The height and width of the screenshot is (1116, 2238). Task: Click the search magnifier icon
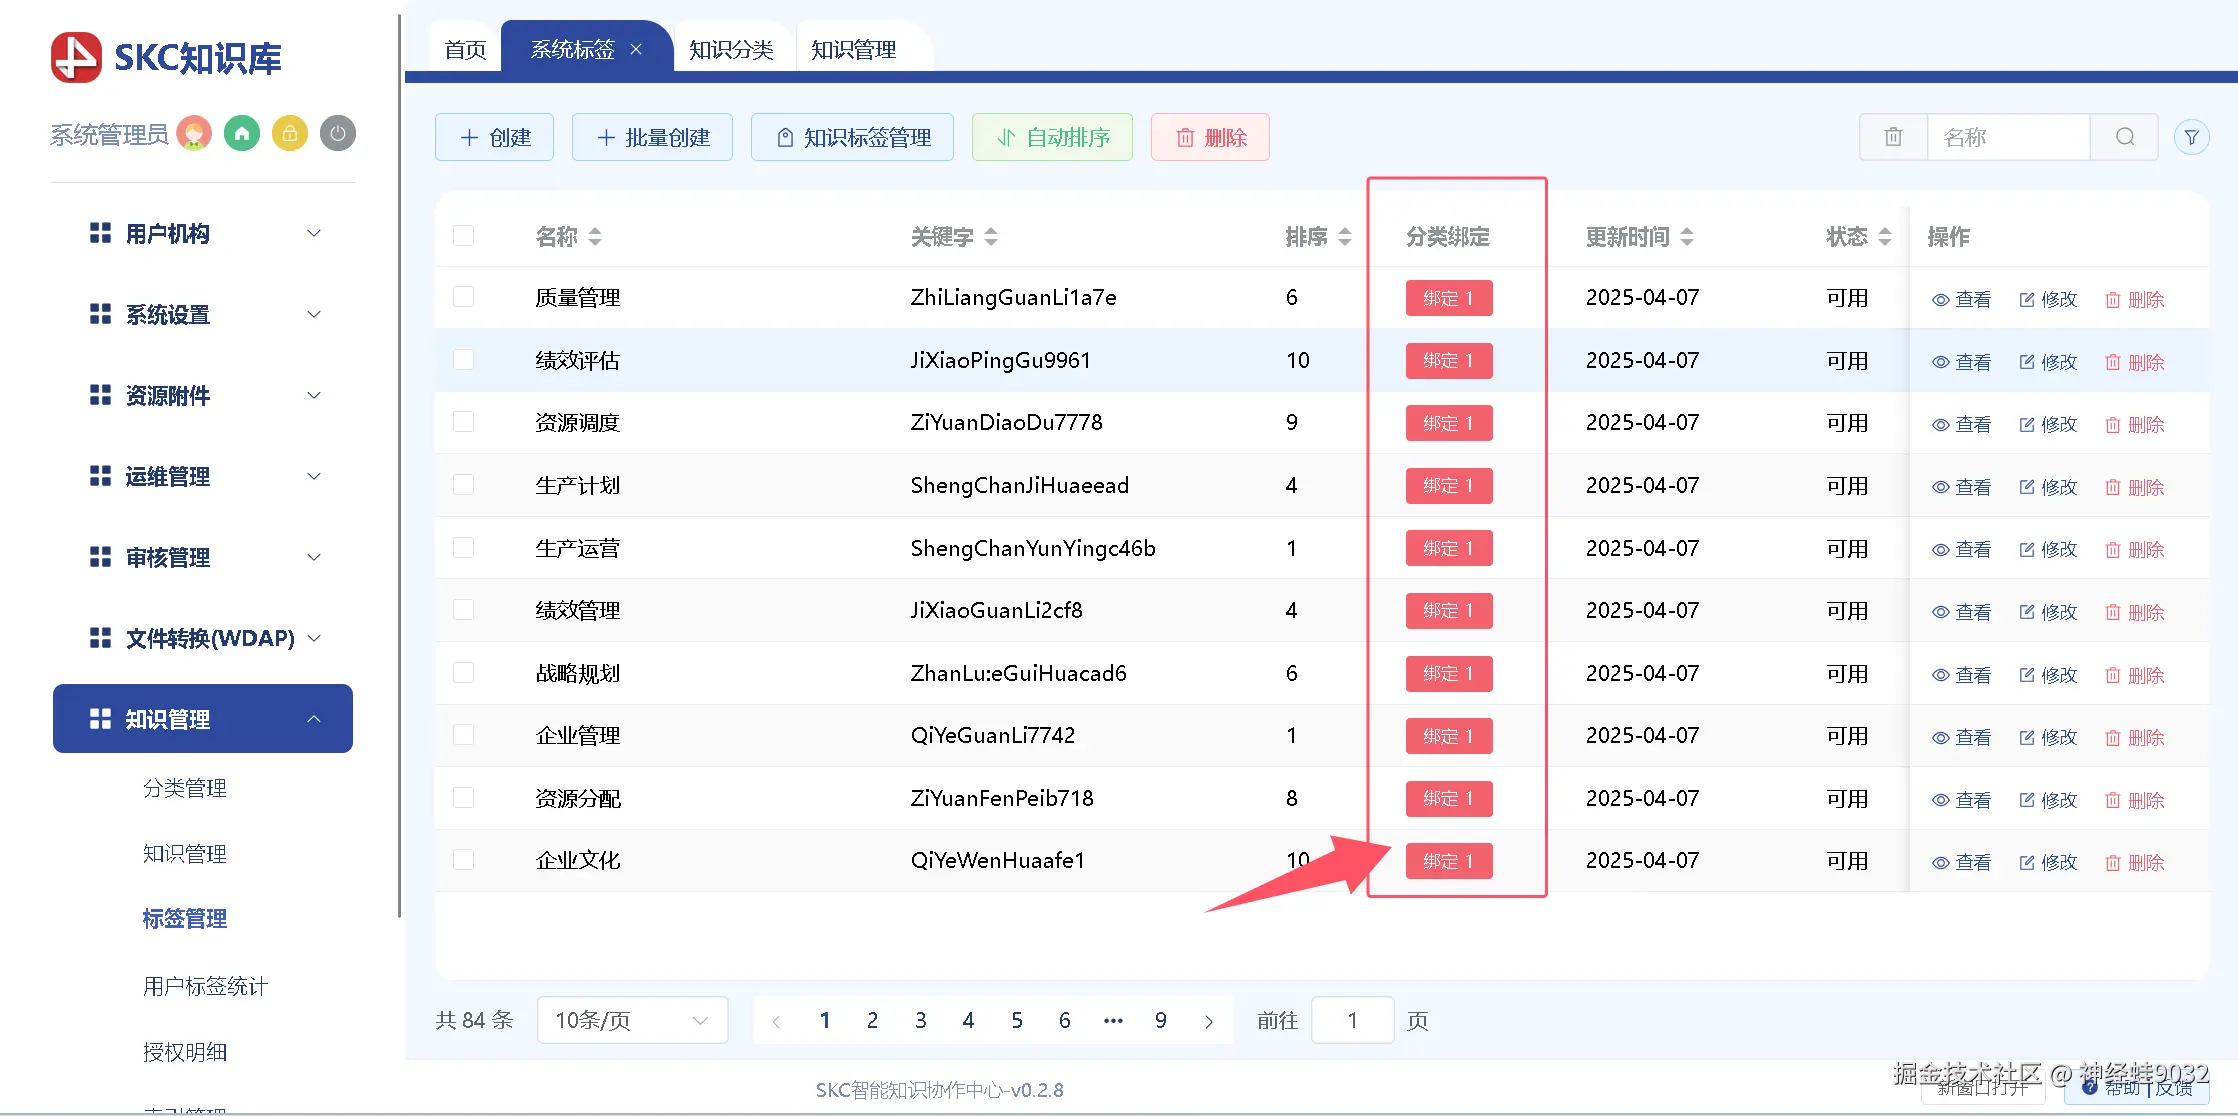2125,137
